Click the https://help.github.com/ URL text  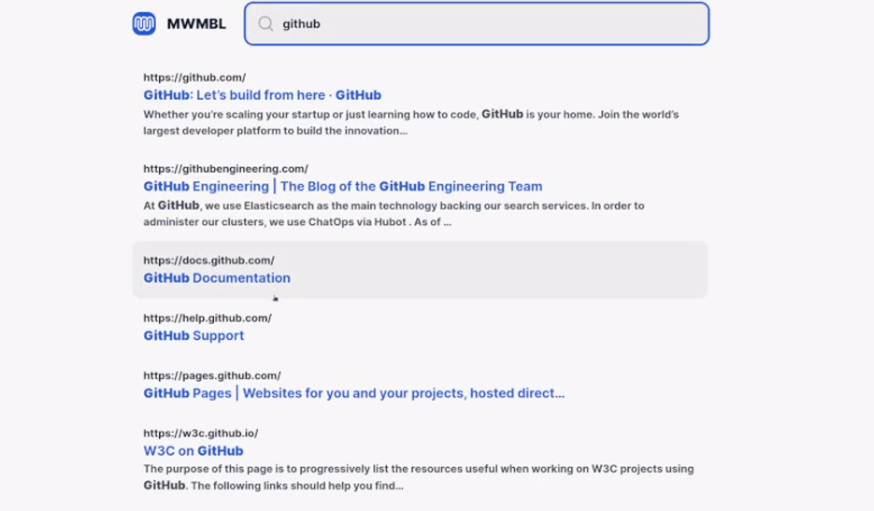[207, 318]
